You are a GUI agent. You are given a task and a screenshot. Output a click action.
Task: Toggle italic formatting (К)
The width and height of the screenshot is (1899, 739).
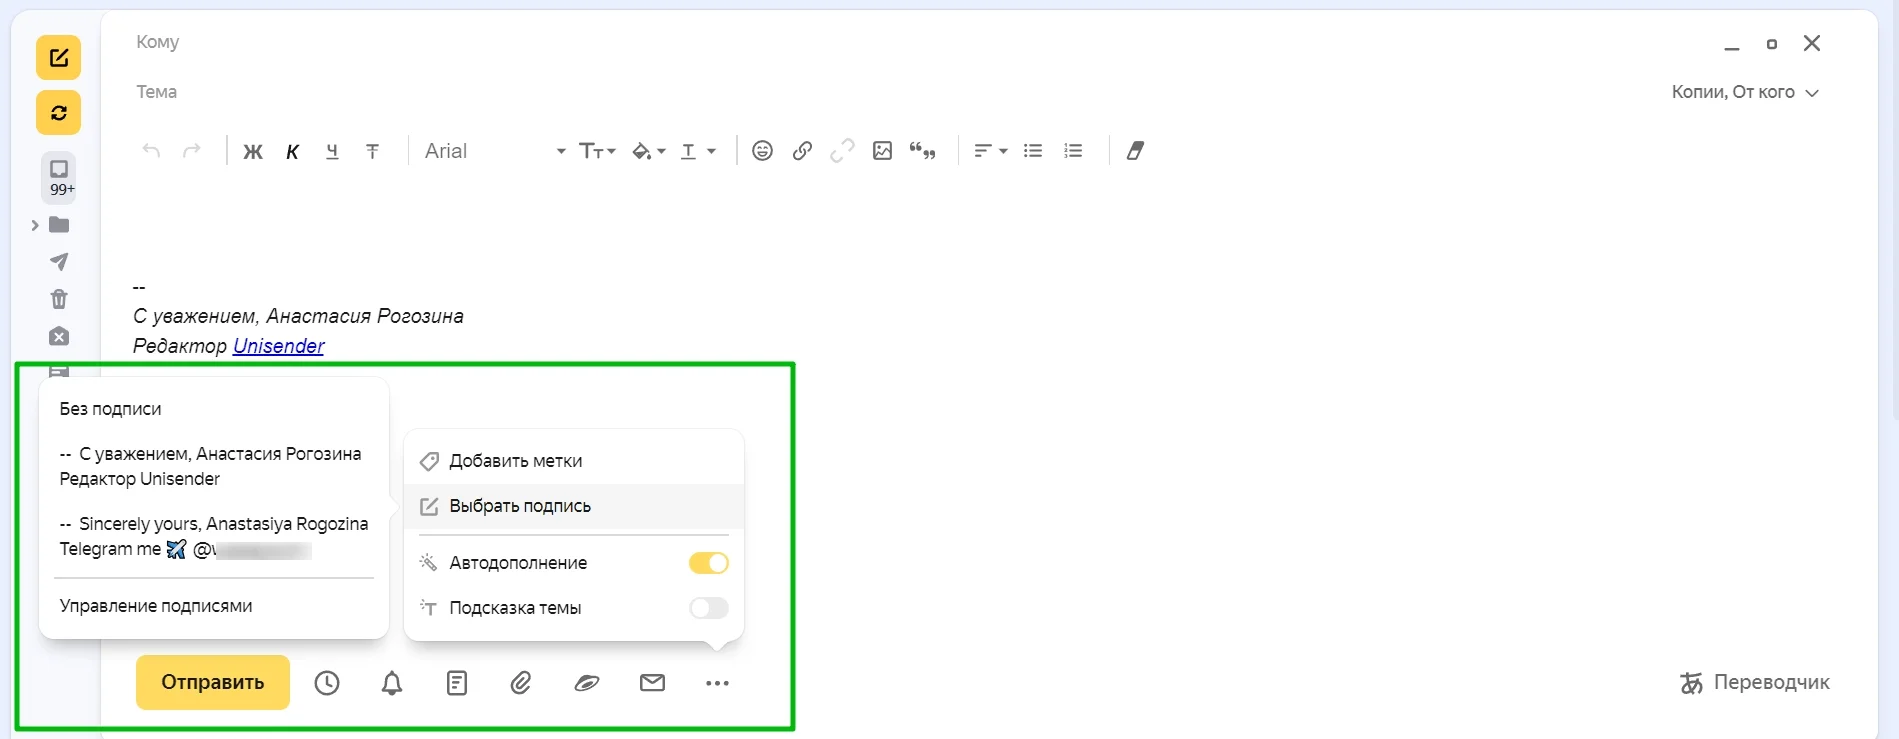292,151
